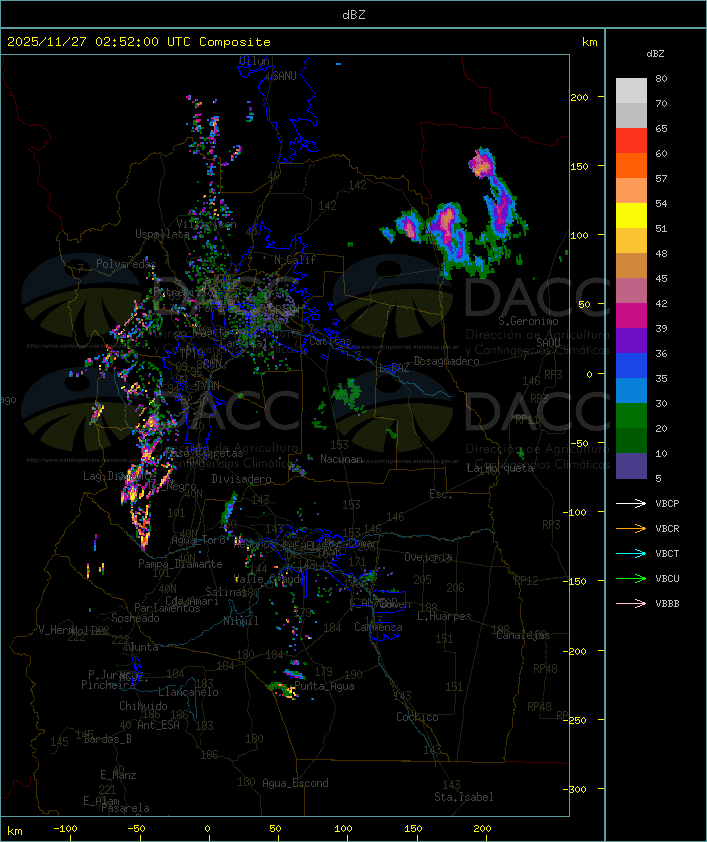Select the orange 57-60 dBZ legend swatch
Image resolution: width=707 pixels, height=842 pixels.
click(x=631, y=166)
